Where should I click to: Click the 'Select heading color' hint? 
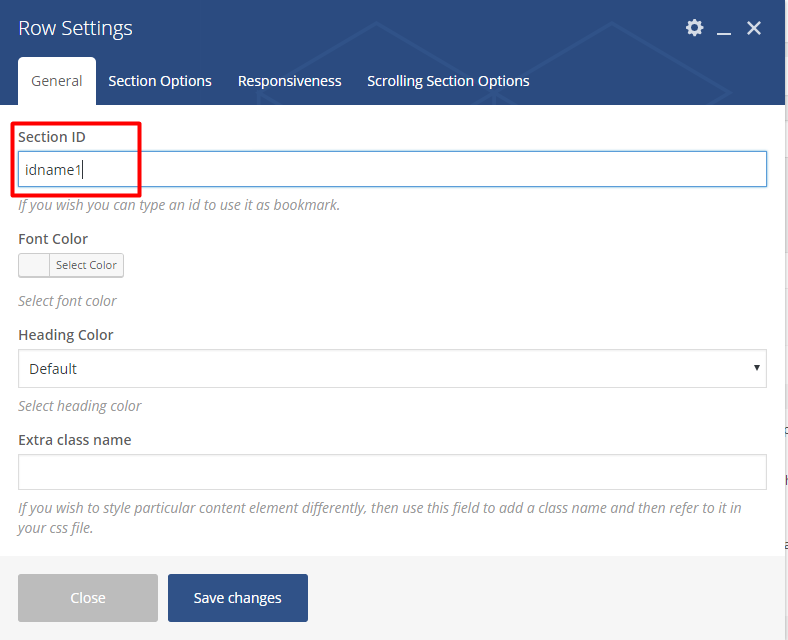(x=80, y=406)
